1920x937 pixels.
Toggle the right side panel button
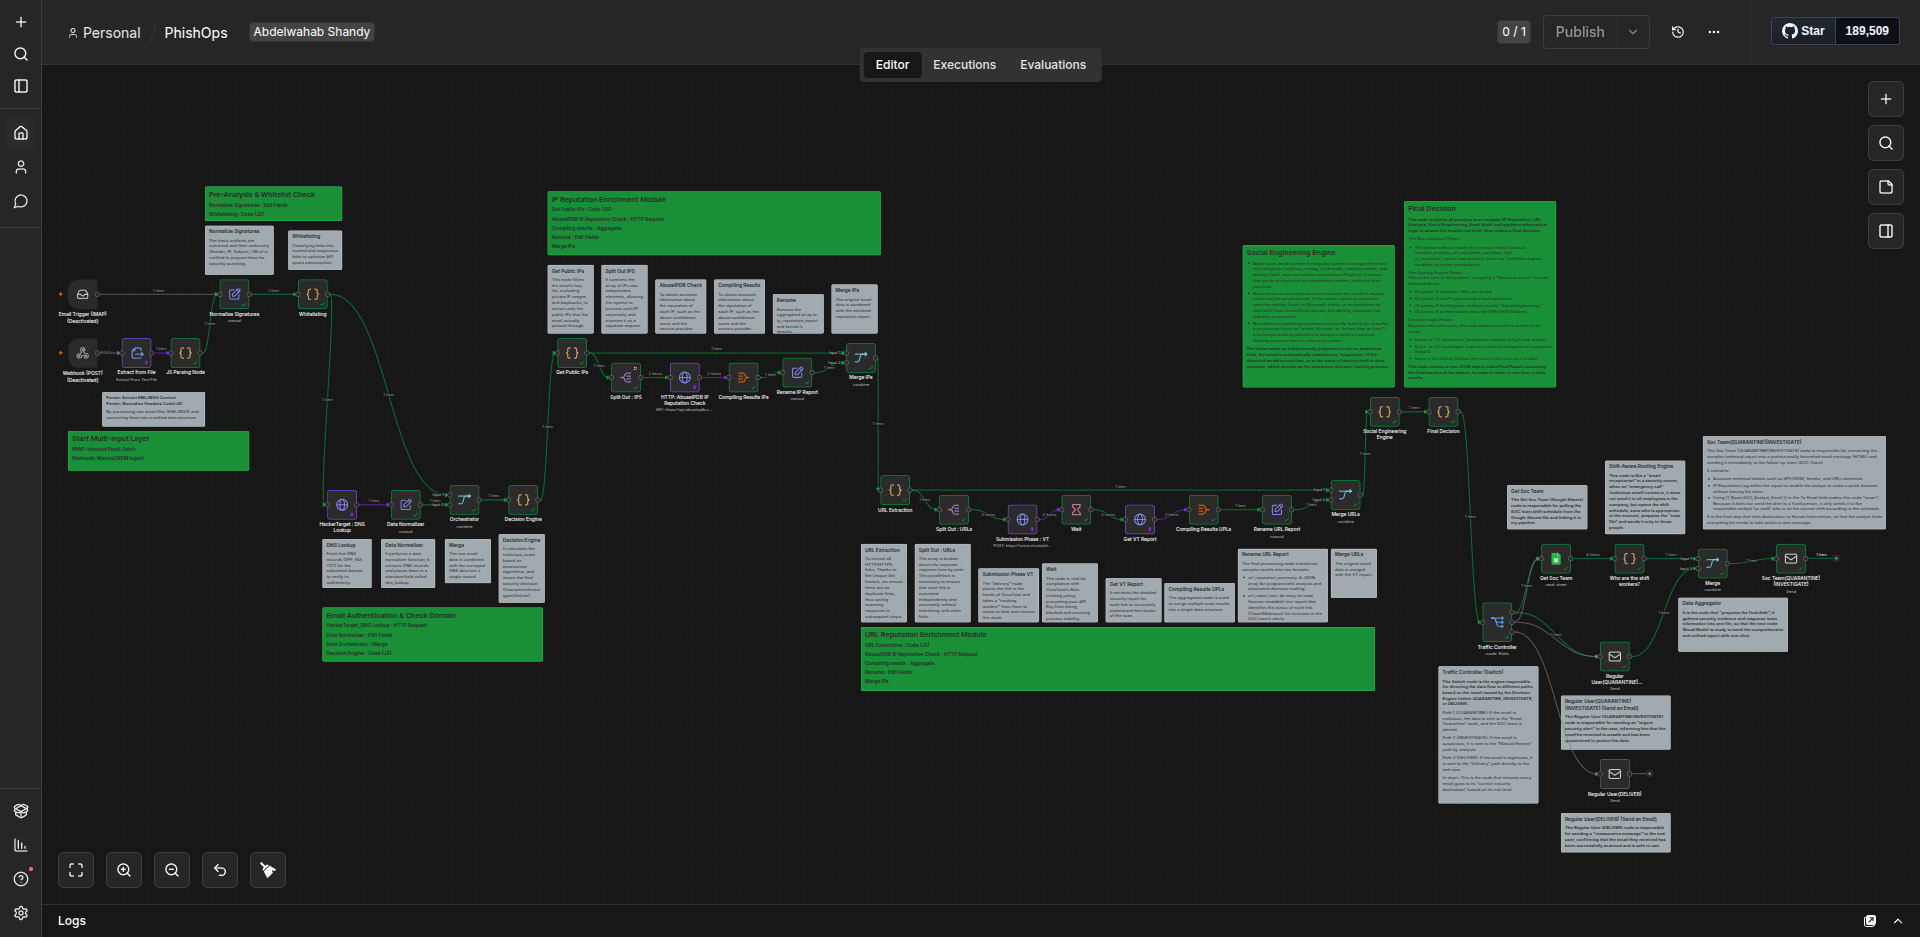point(1886,231)
